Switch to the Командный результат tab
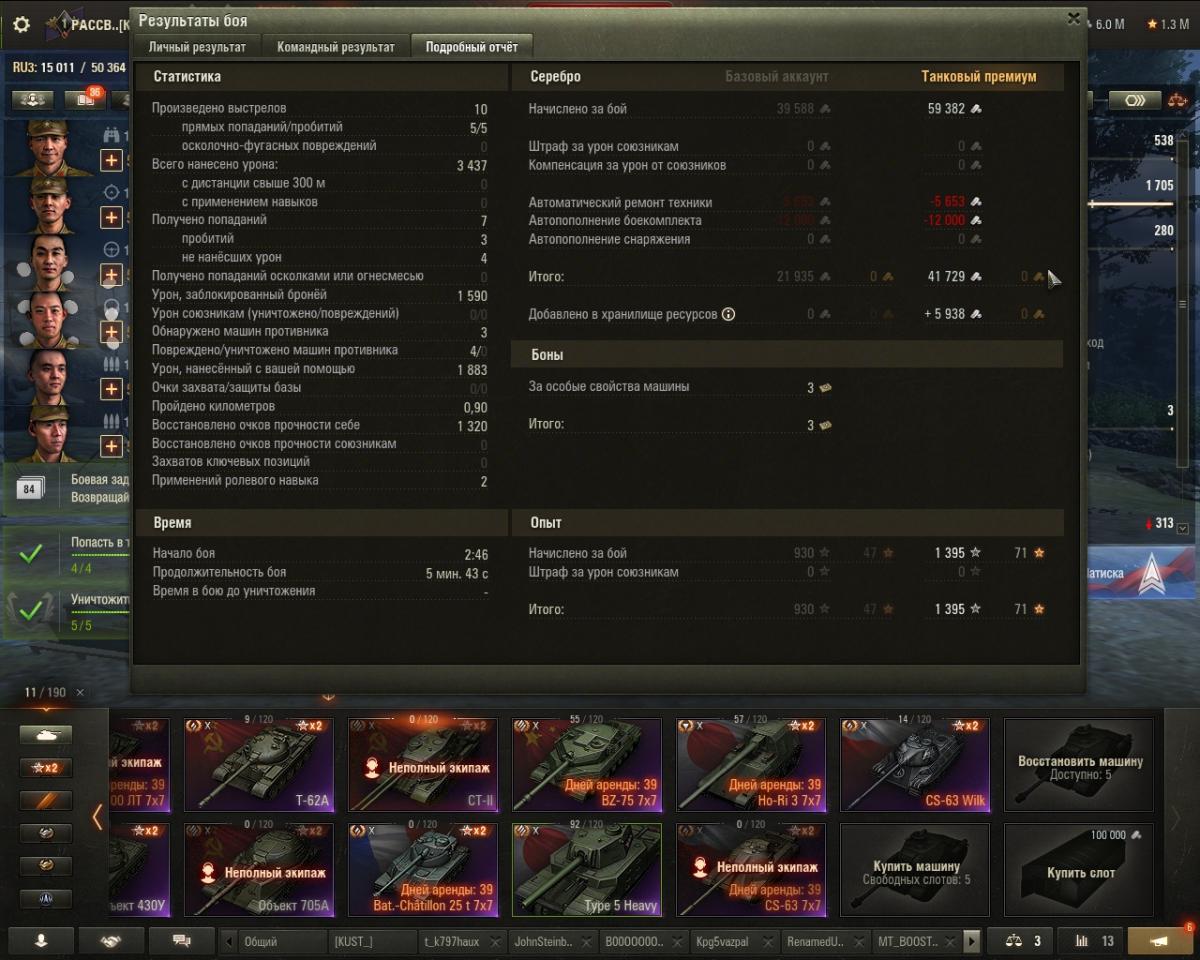Viewport: 1200px width, 960px height. tap(335, 47)
